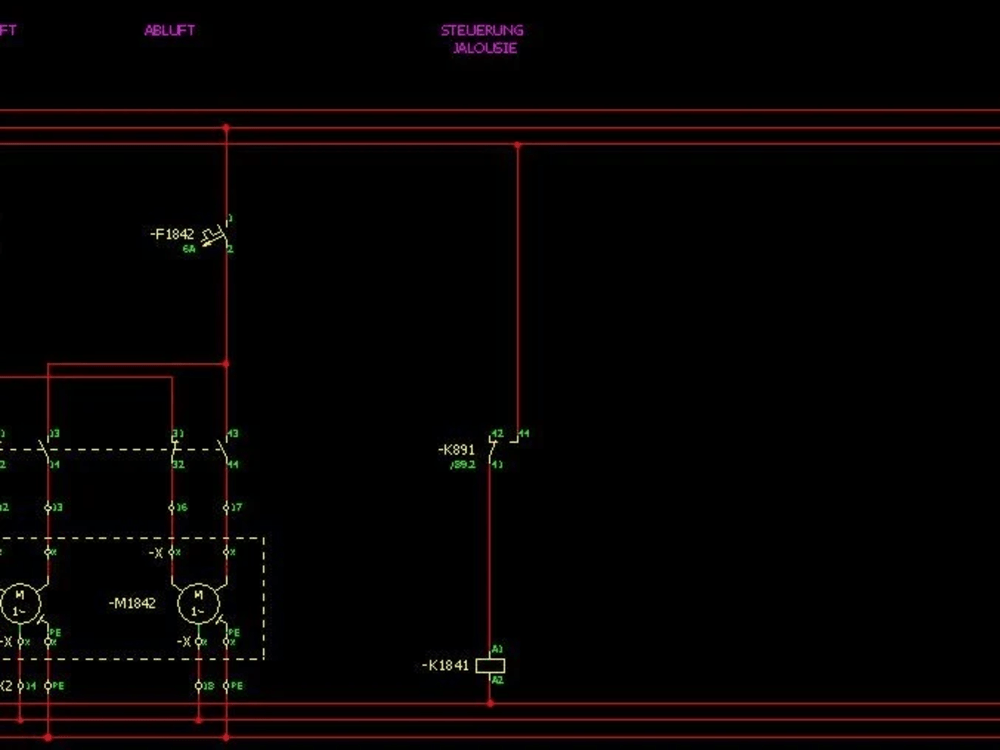
Task: Select the right motor circle of -M1842
Action: coord(198,602)
